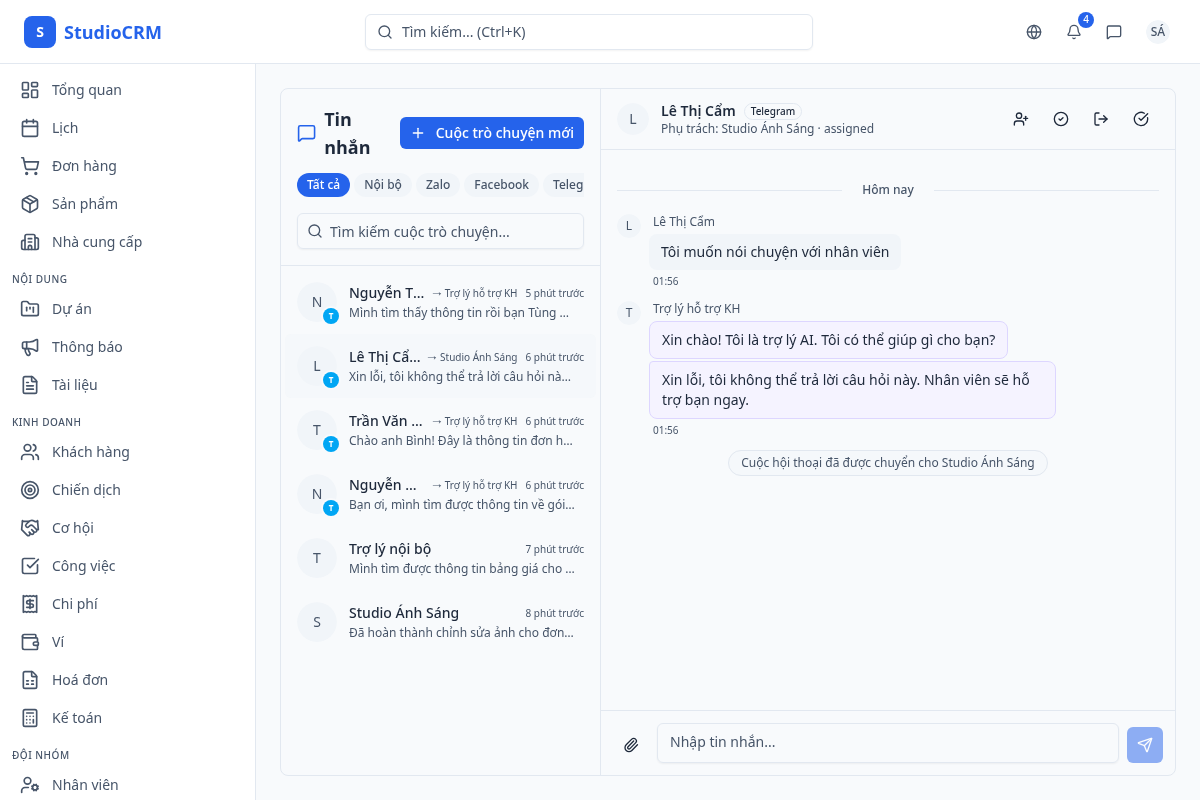The image size is (1200, 800).
Task: Open the Khách hàng sidebar menu item
Action: tap(90, 452)
